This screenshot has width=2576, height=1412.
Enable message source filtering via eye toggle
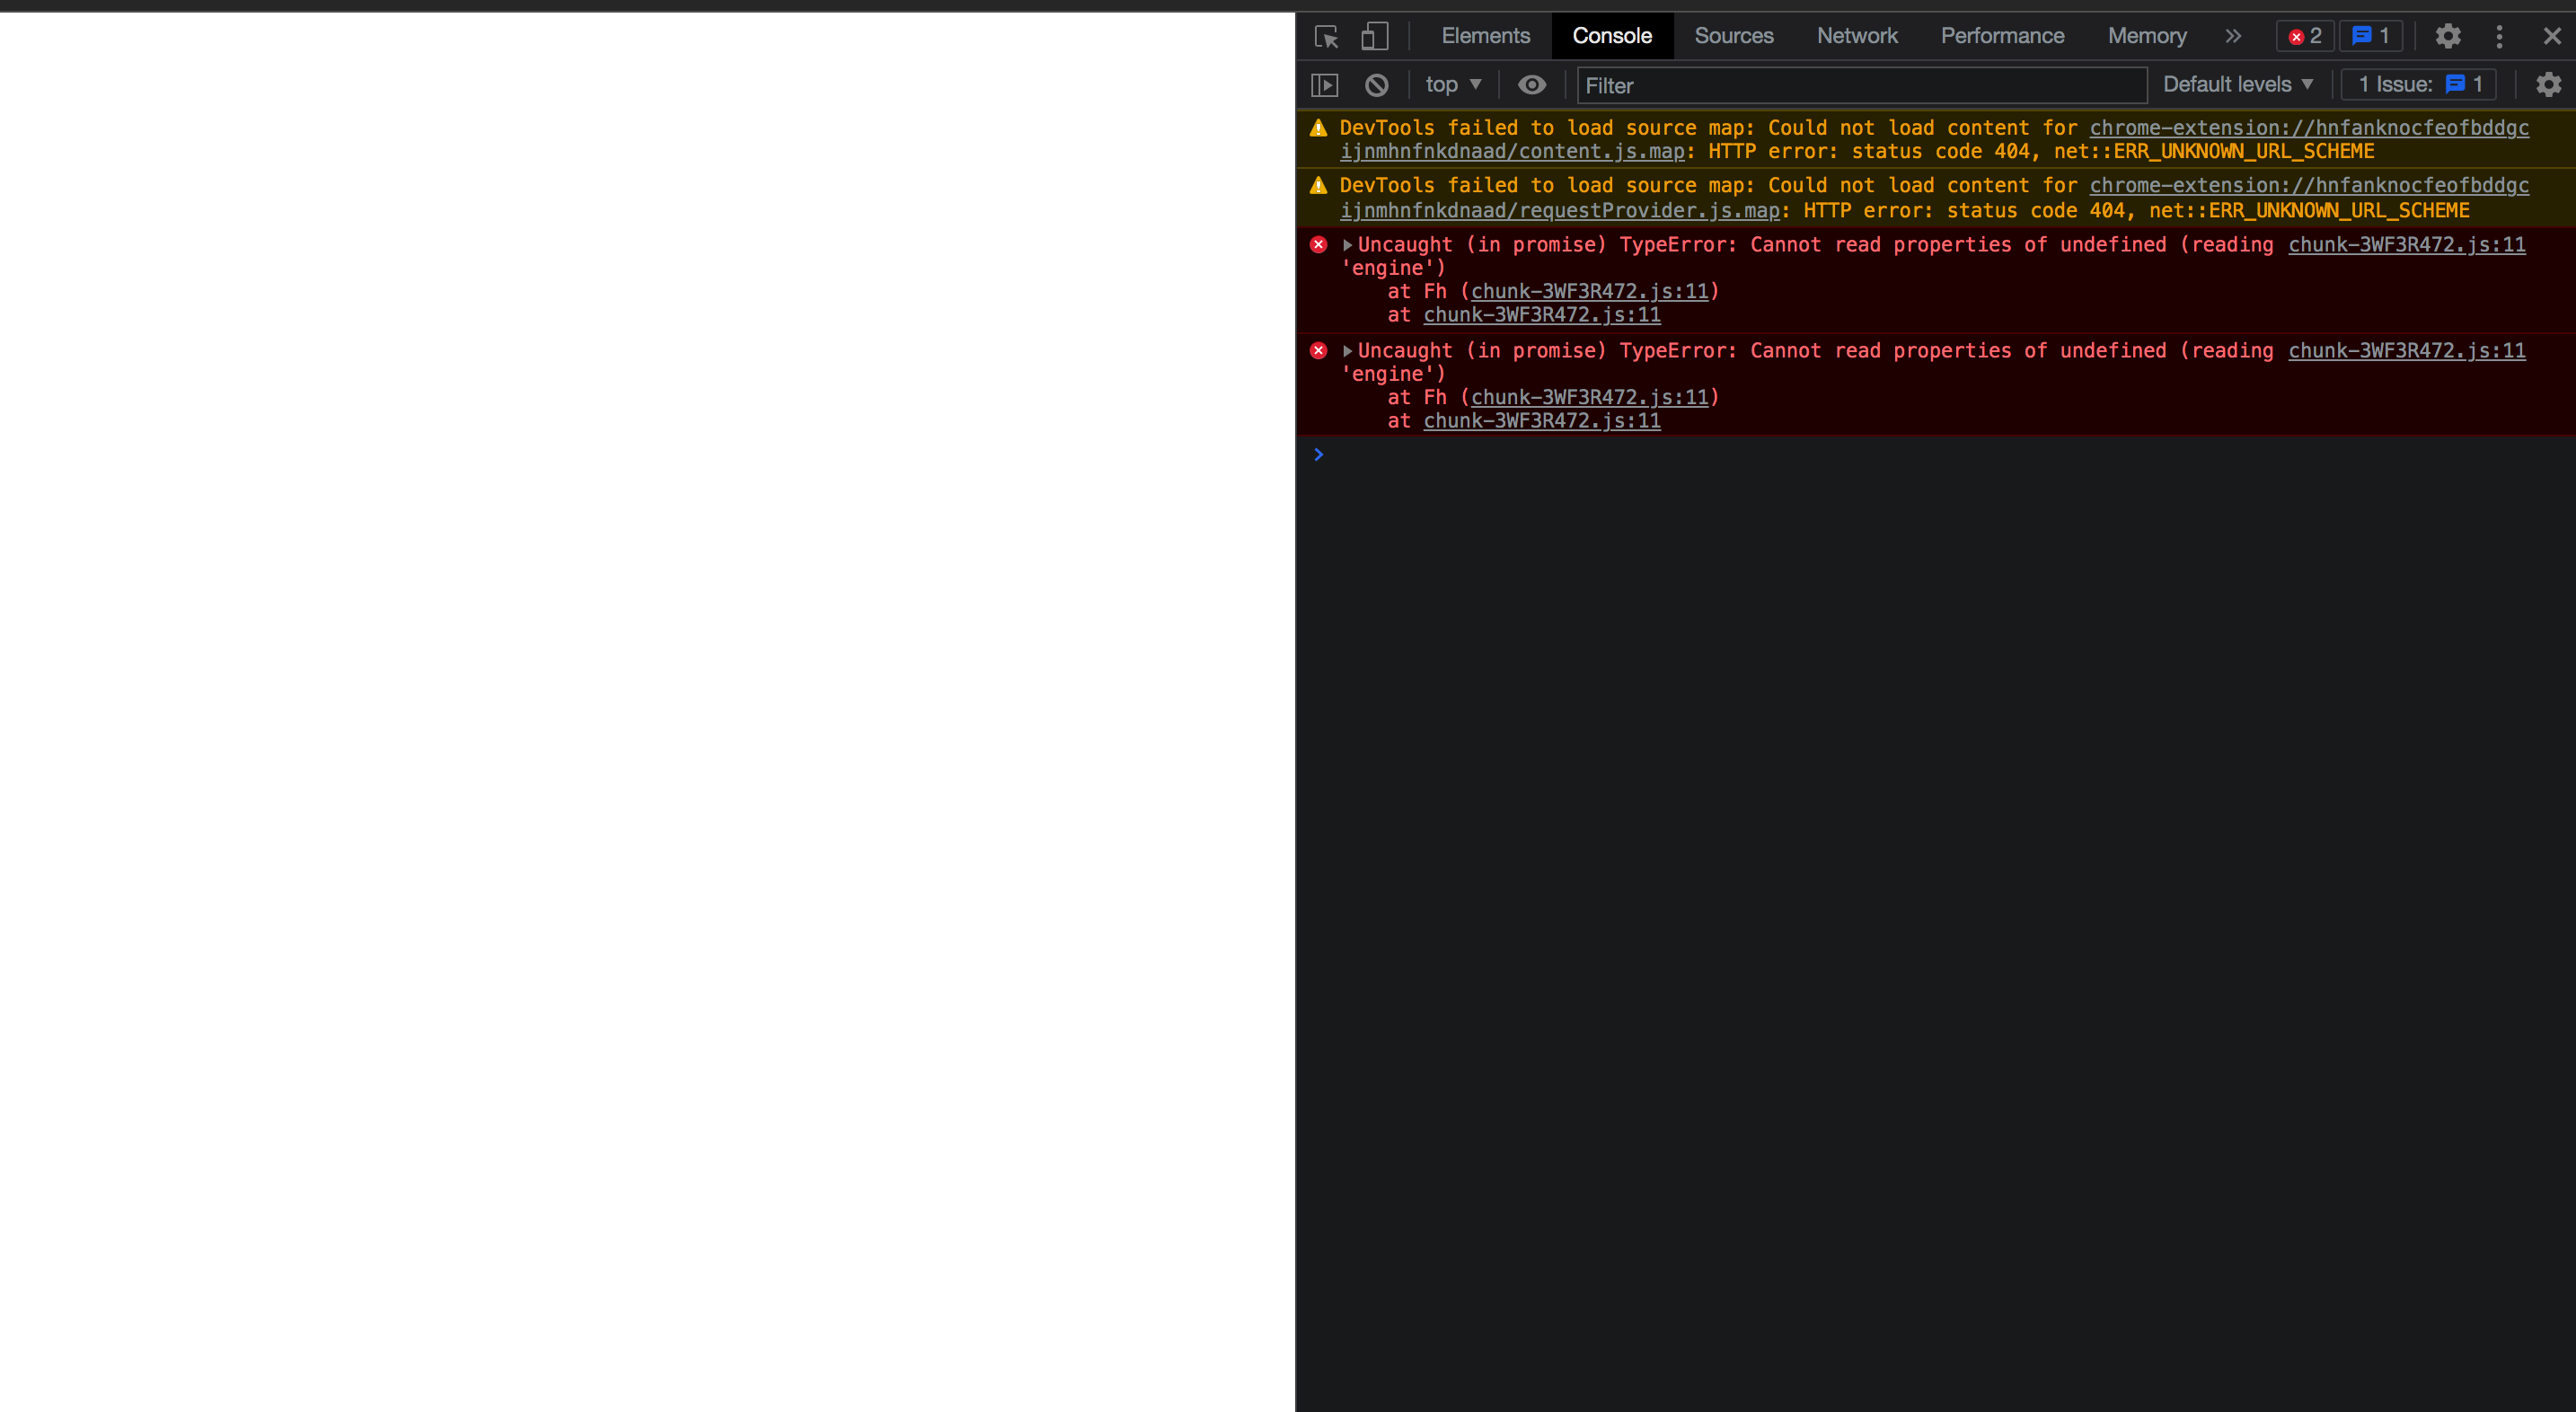[1533, 85]
